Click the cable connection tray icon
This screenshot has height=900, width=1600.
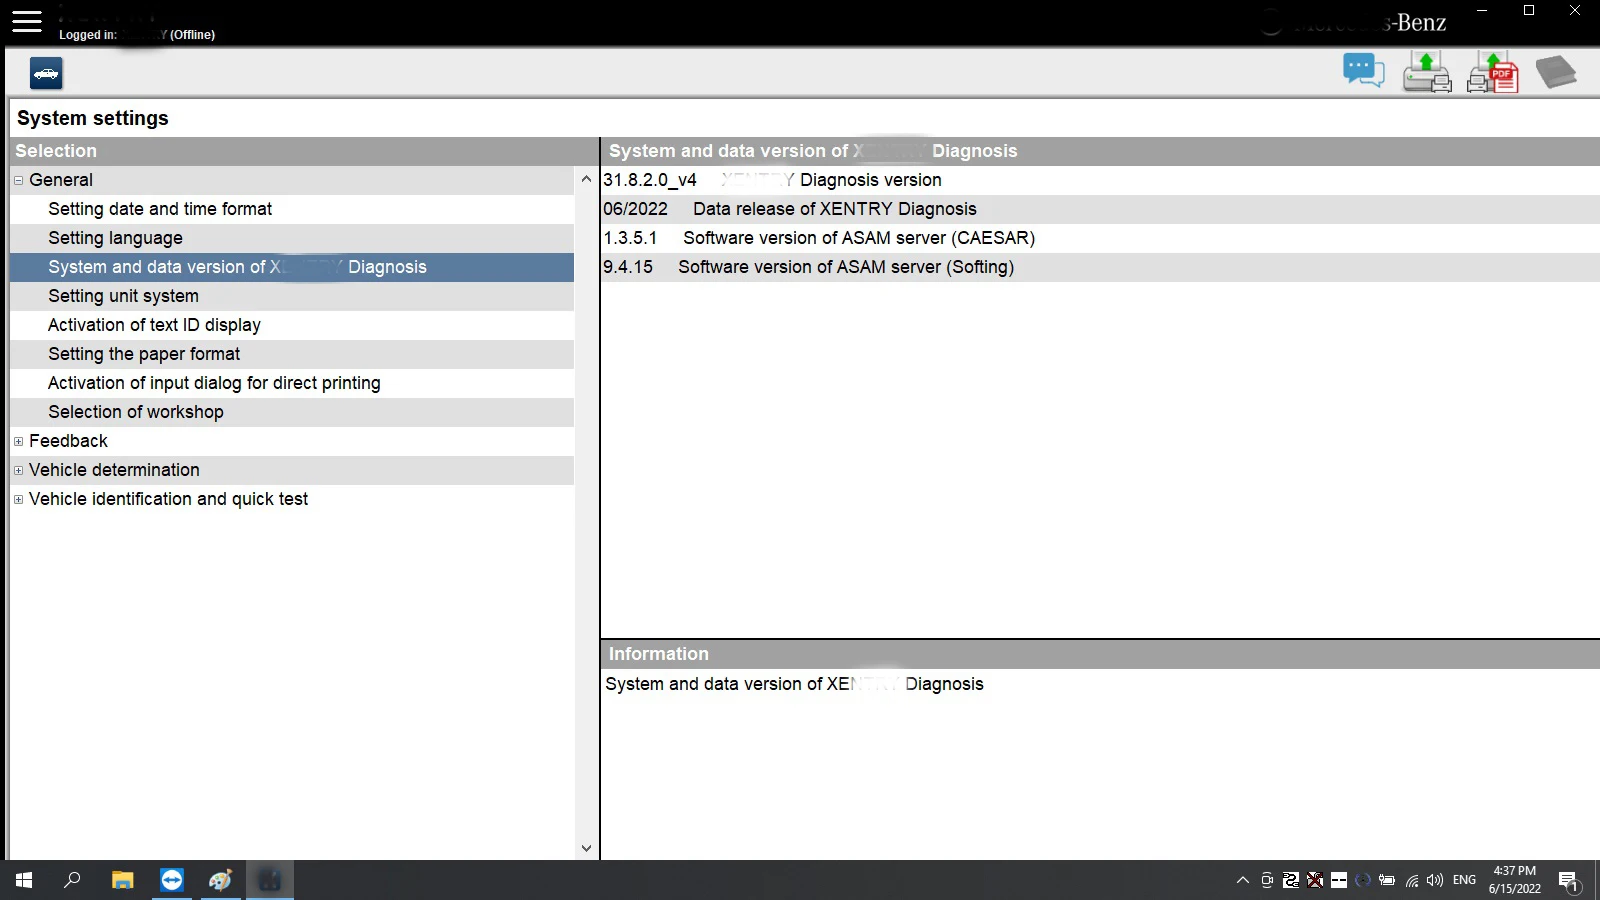[x=1291, y=880]
